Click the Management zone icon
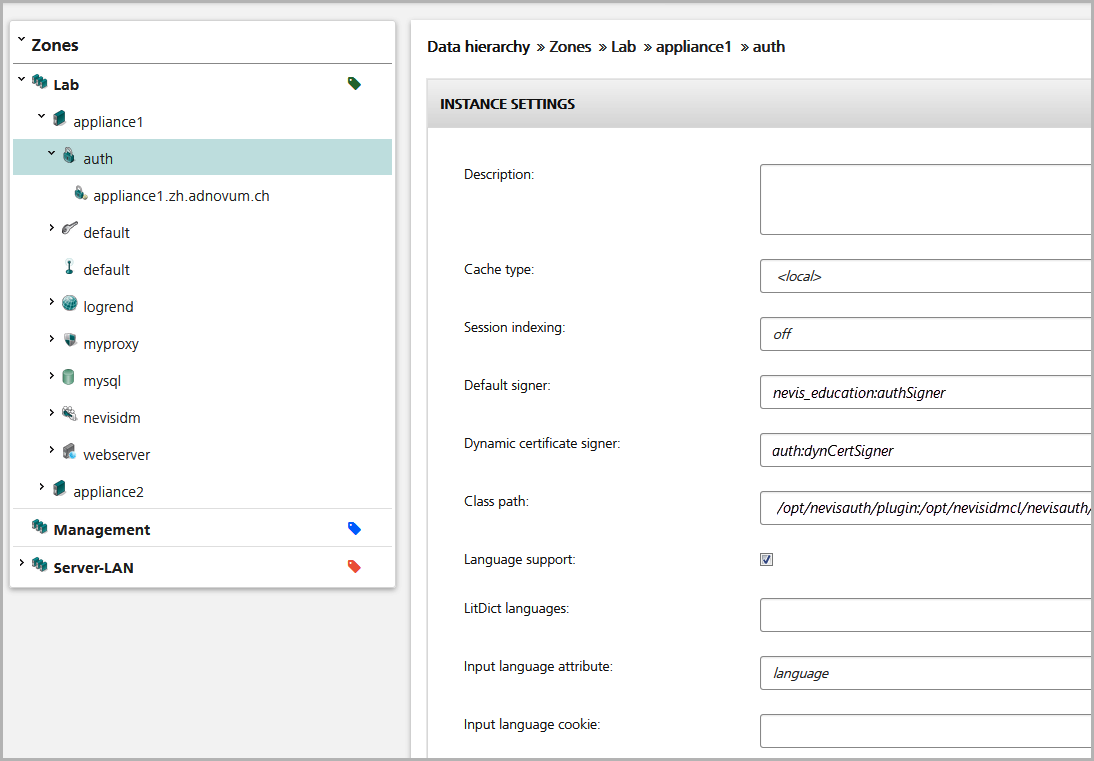The height and width of the screenshot is (761, 1094). click(40, 528)
